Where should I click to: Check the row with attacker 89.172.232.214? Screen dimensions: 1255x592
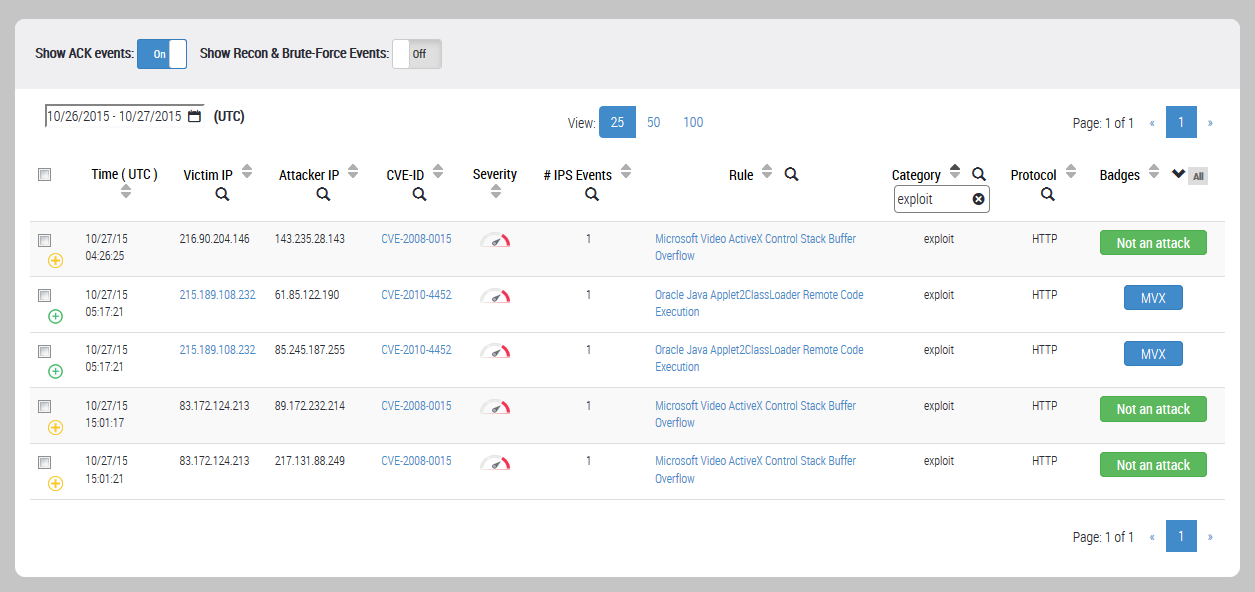pos(44,406)
